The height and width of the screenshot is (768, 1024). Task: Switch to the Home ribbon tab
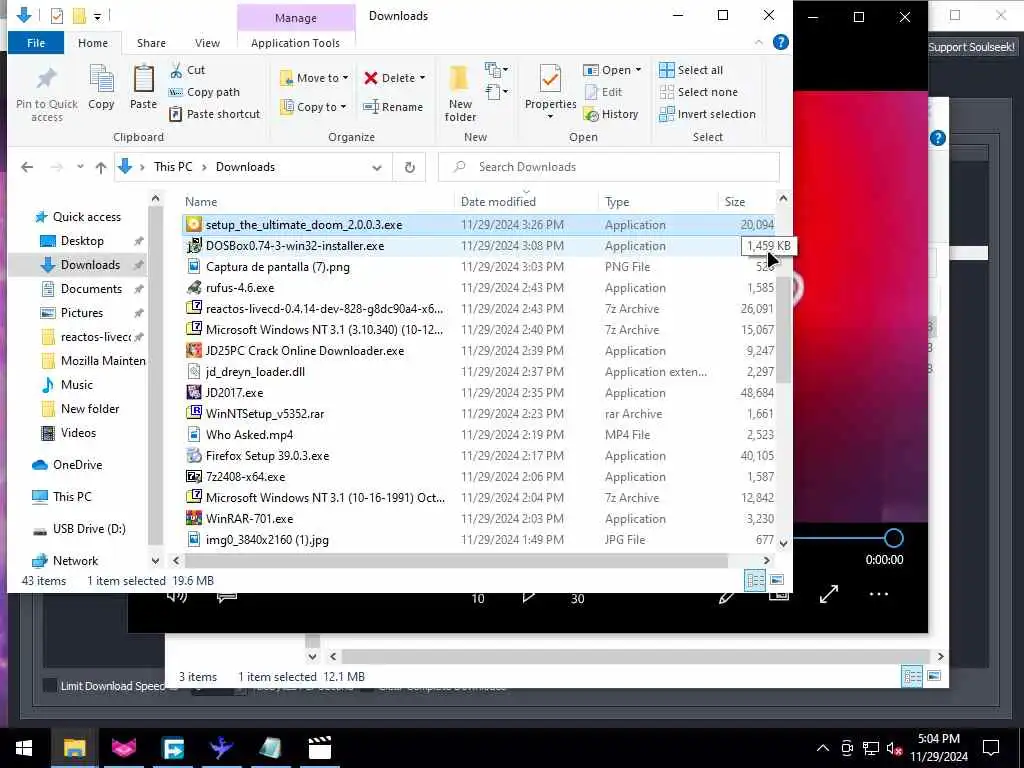click(93, 43)
